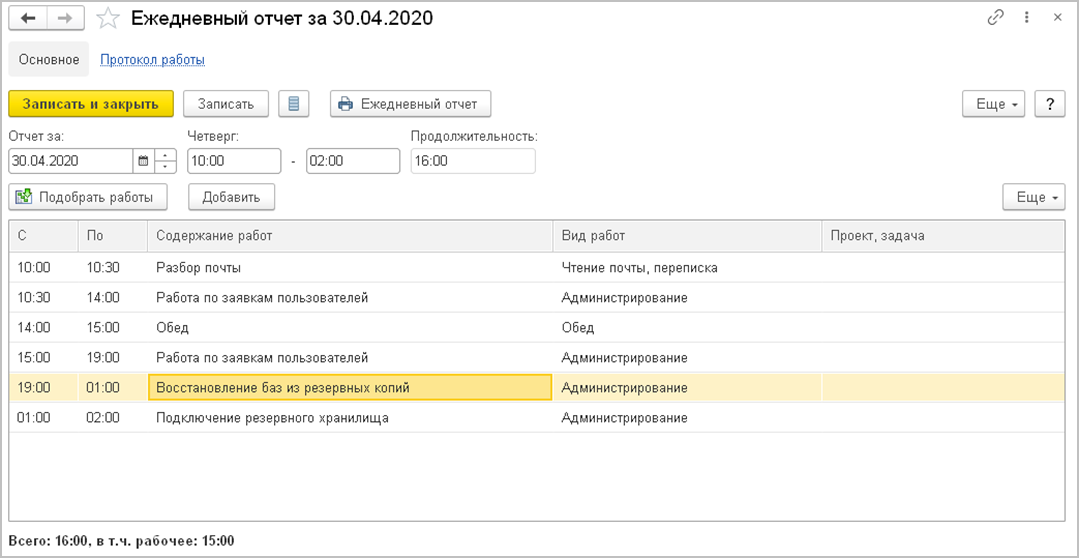Screen dimensions: 1079x558
Task: Click the forward navigation arrow
Action: point(65,18)
